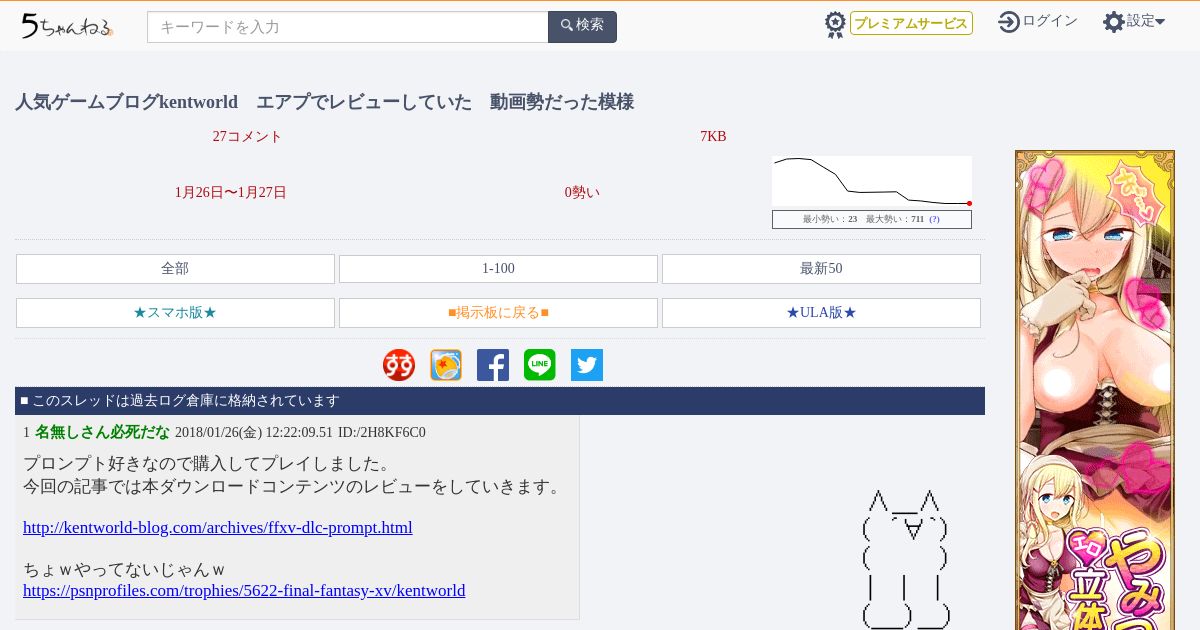Click the 7KB size text
Screen dimensions: 1200x630
[713, 136]
